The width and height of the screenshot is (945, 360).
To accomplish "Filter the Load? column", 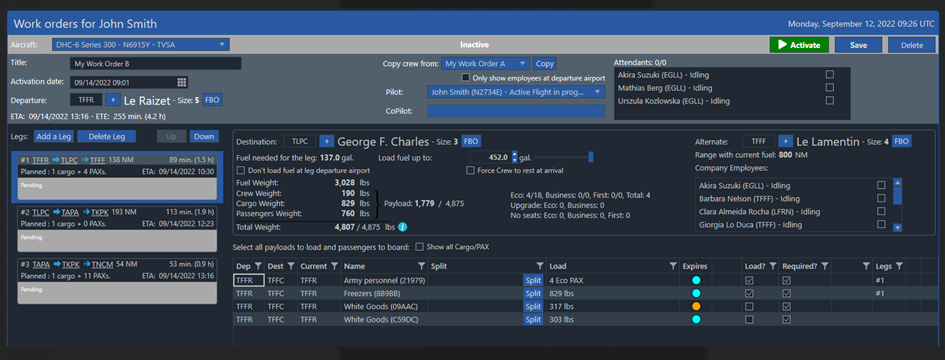I will (773, 266).
